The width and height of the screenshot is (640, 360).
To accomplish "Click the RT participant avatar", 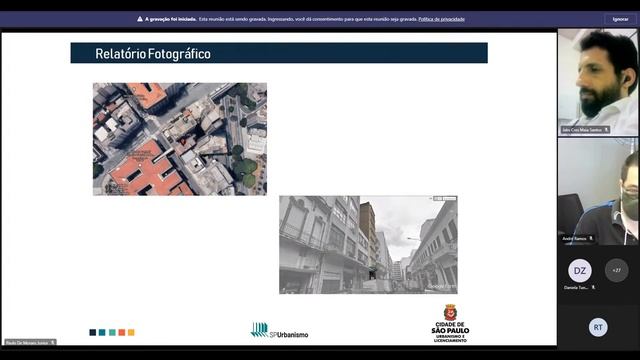I will (x=598, y=327).
